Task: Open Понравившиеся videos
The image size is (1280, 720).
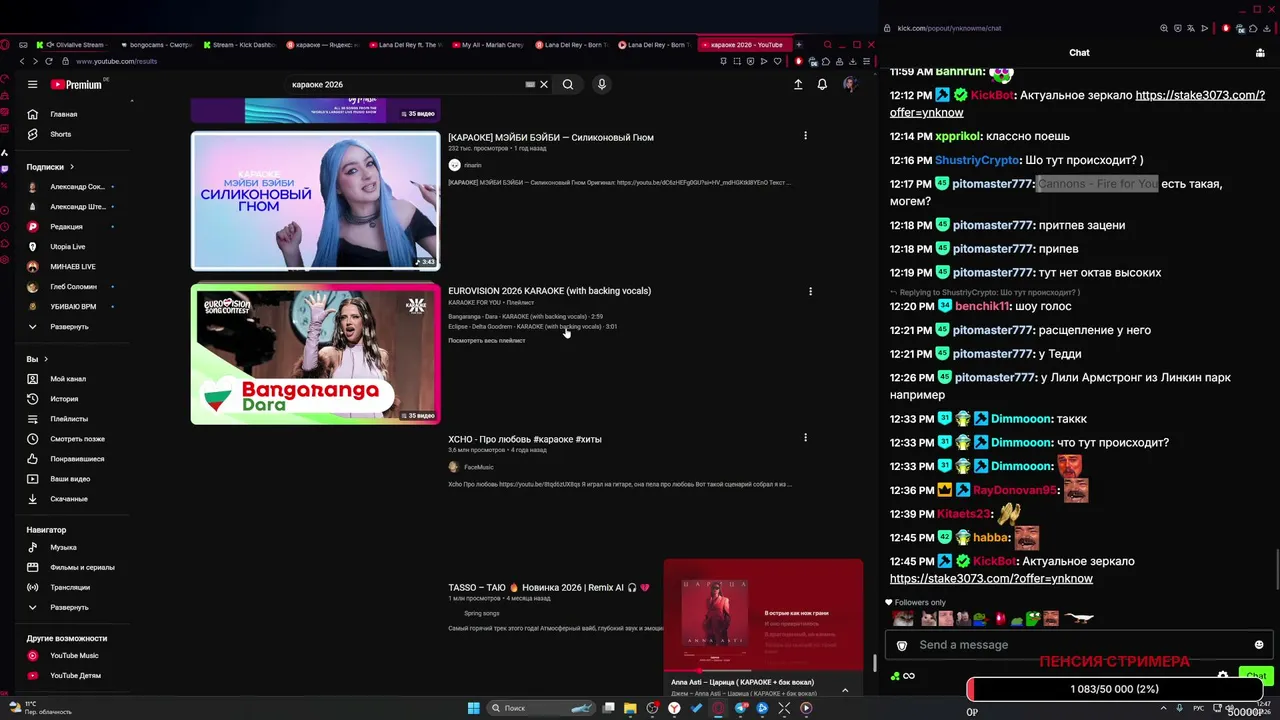Action: 76,459
